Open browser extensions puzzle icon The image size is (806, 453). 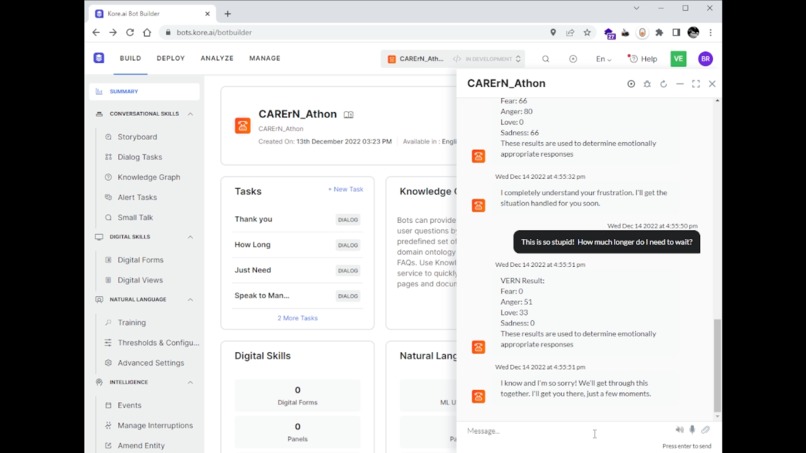pyautogui.click(x=659, y=32)
